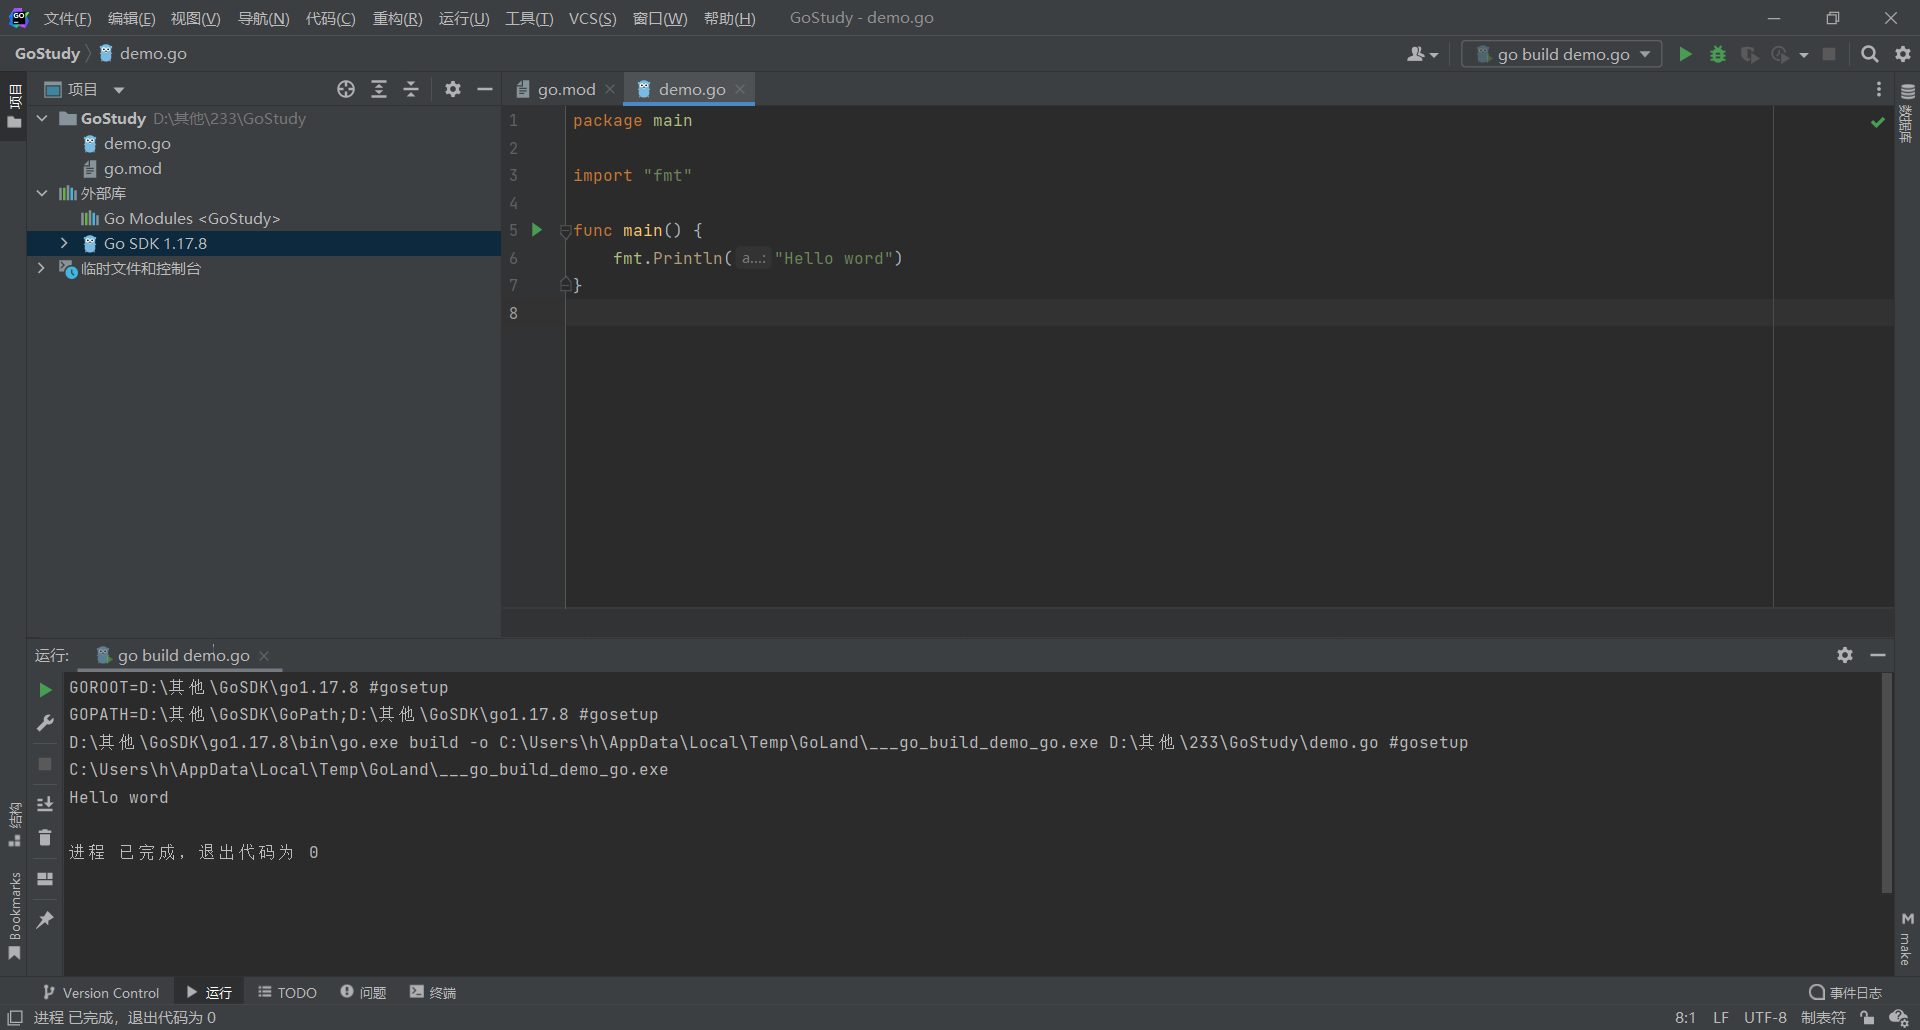Switch to the go.mod editor tab
Image resolution: width=1920 pixels, height=1030 pixels.
(x=565, y=89)
